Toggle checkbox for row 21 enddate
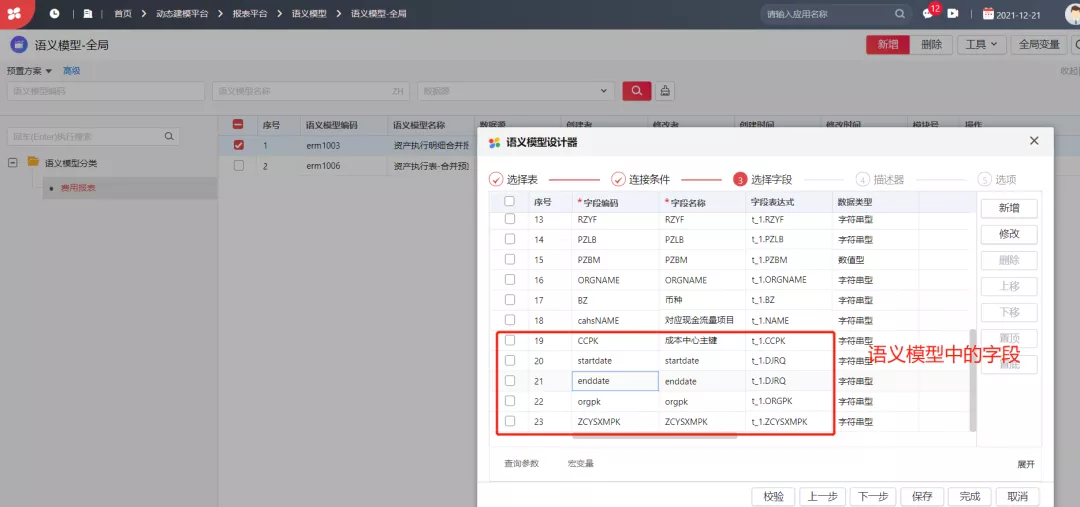 [x=510, y=380]
